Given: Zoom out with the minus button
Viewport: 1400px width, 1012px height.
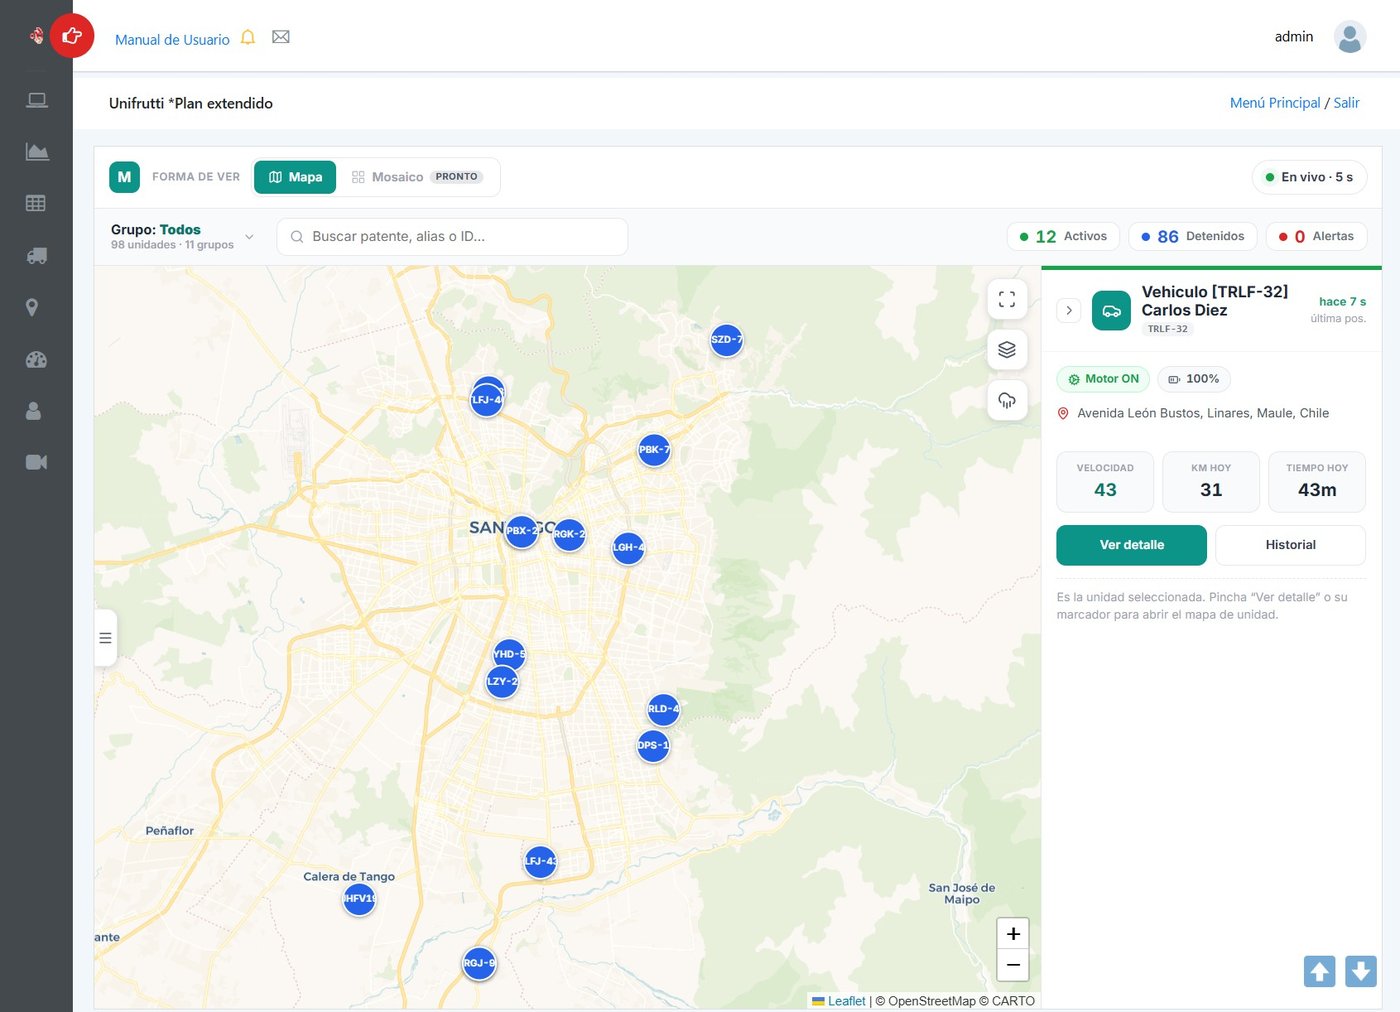Looking at the screenshot, I should [1013, 965].
